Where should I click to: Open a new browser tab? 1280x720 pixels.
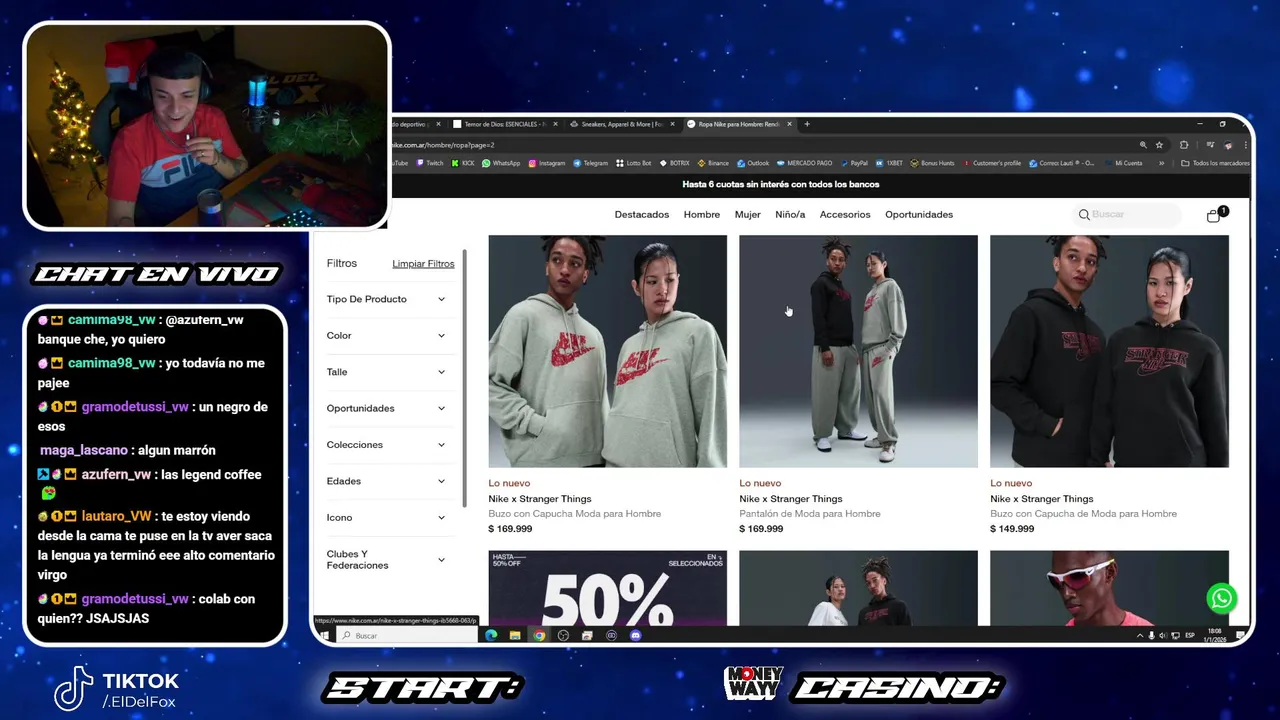pyautogui.click(x=808, y=124)
